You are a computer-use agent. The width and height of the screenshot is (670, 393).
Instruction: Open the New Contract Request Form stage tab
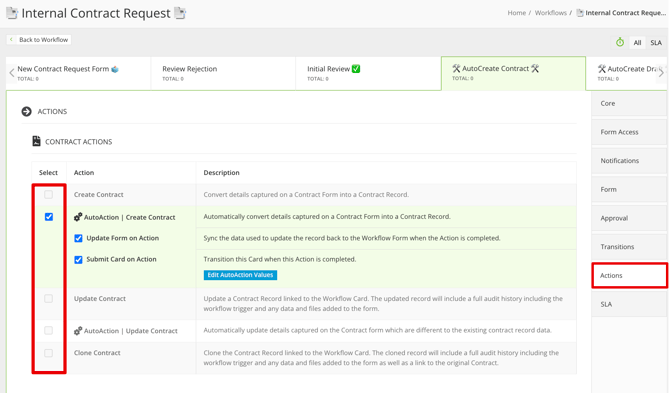coord(78,73)
